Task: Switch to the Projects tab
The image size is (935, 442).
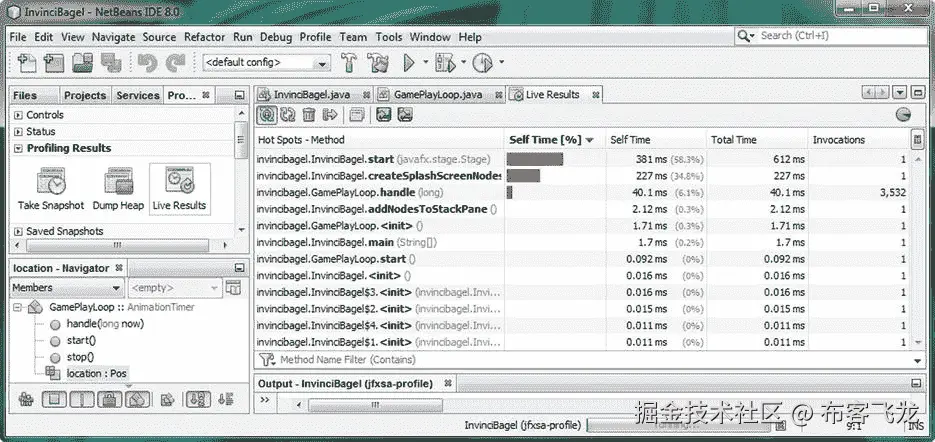Action: (x=85, y=95)
